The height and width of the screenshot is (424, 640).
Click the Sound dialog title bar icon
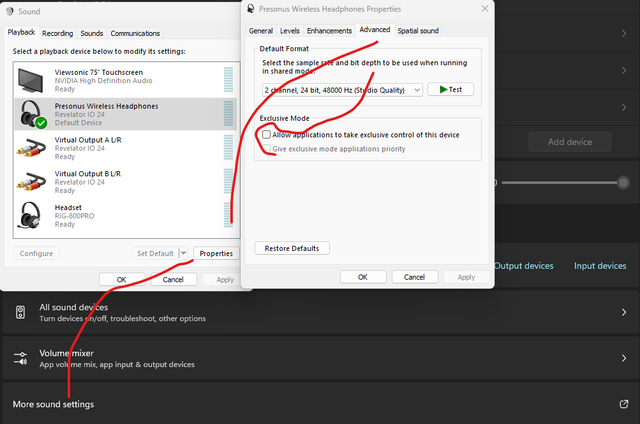pyautogui.click(x=10, y=11)
